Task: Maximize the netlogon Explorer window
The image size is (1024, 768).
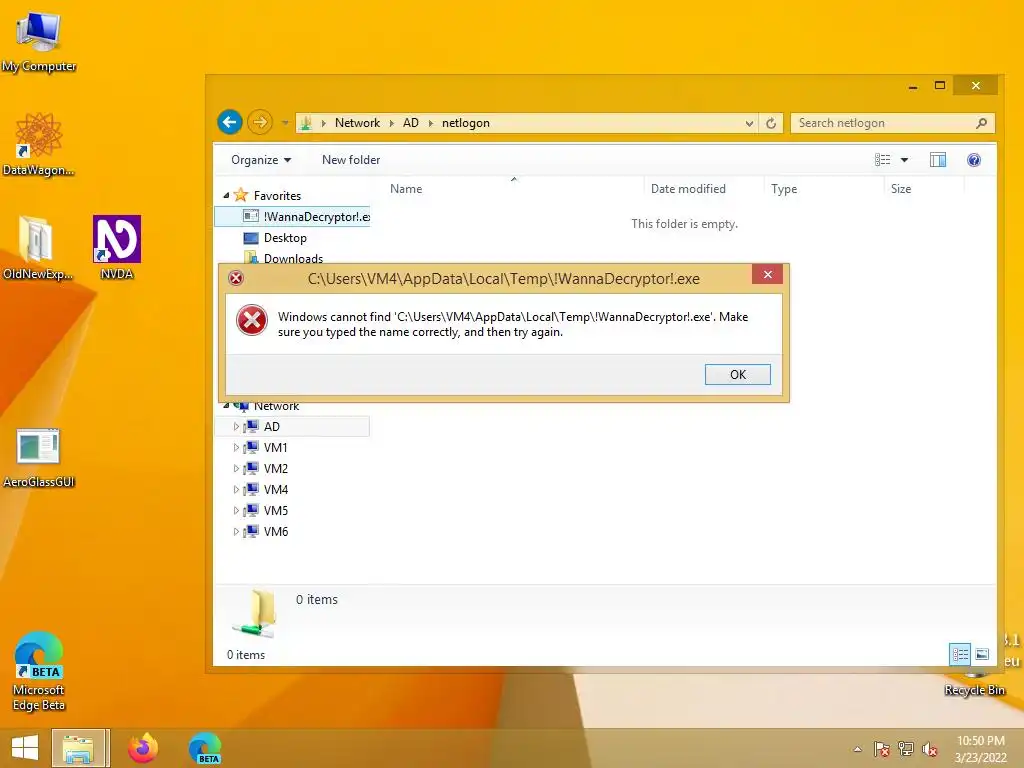Action: coord(940,86)
